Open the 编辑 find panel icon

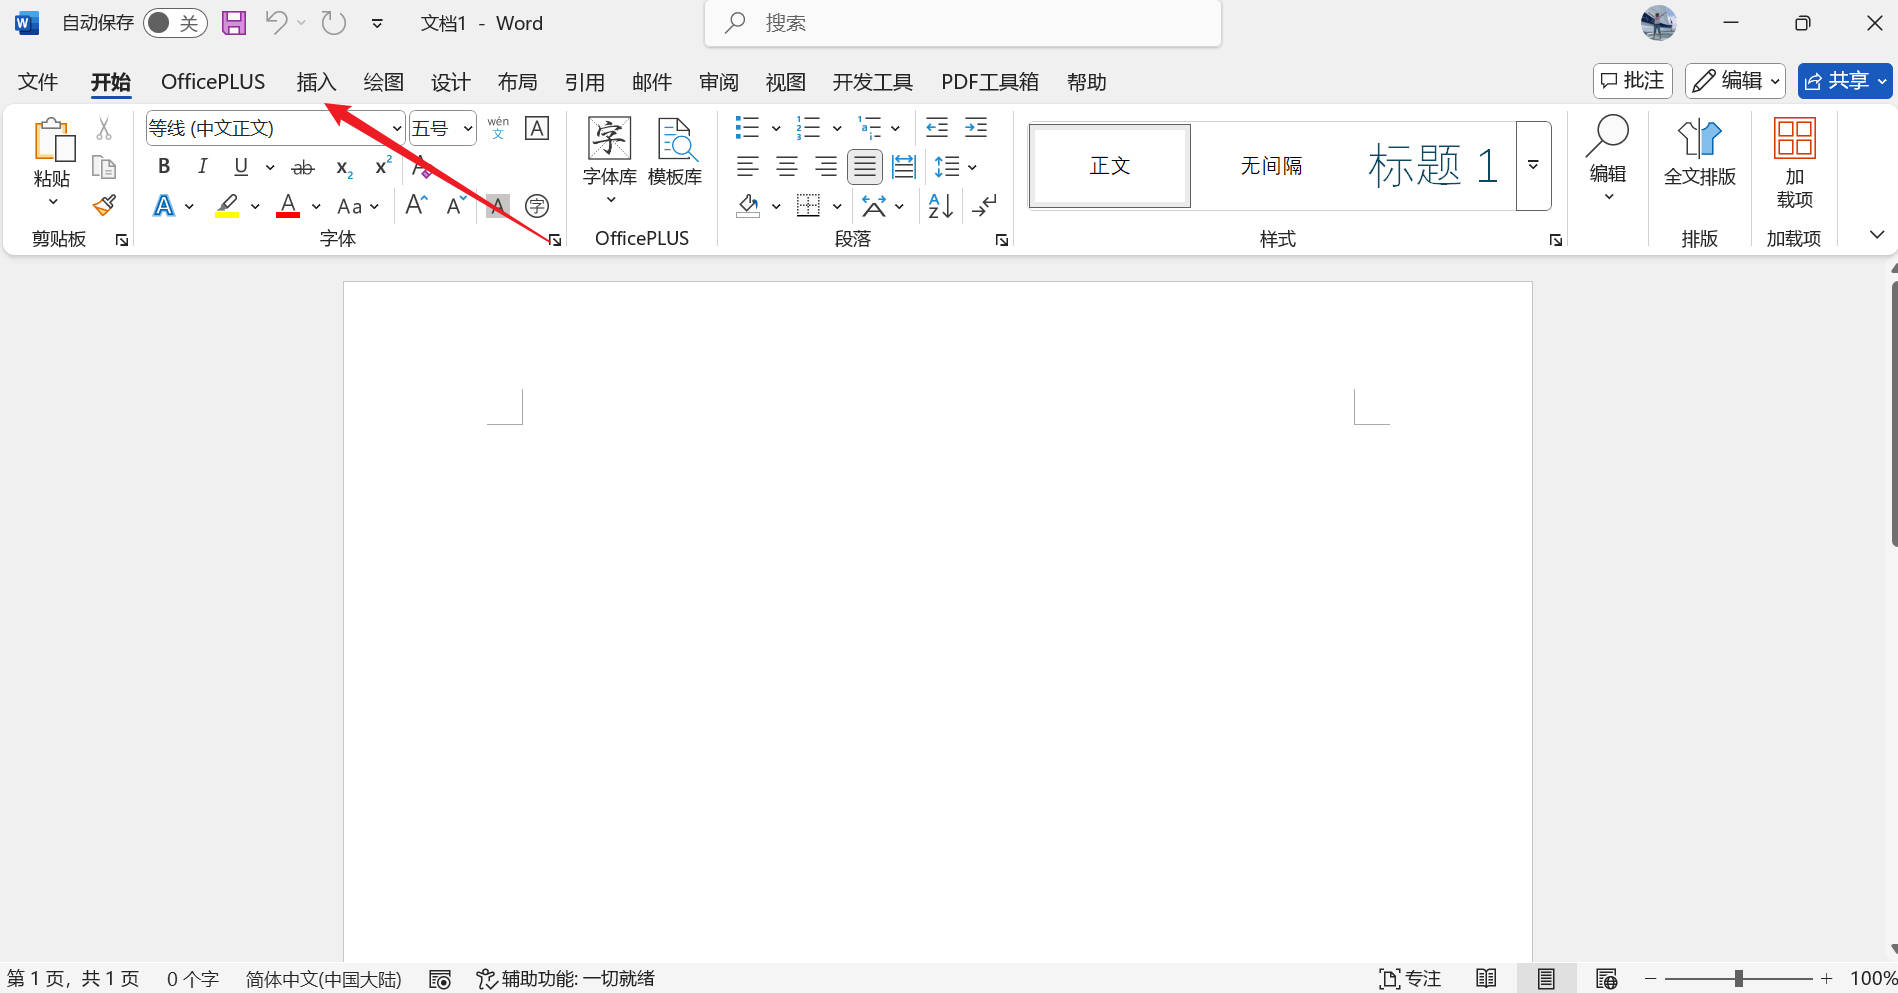point(1607,160)
